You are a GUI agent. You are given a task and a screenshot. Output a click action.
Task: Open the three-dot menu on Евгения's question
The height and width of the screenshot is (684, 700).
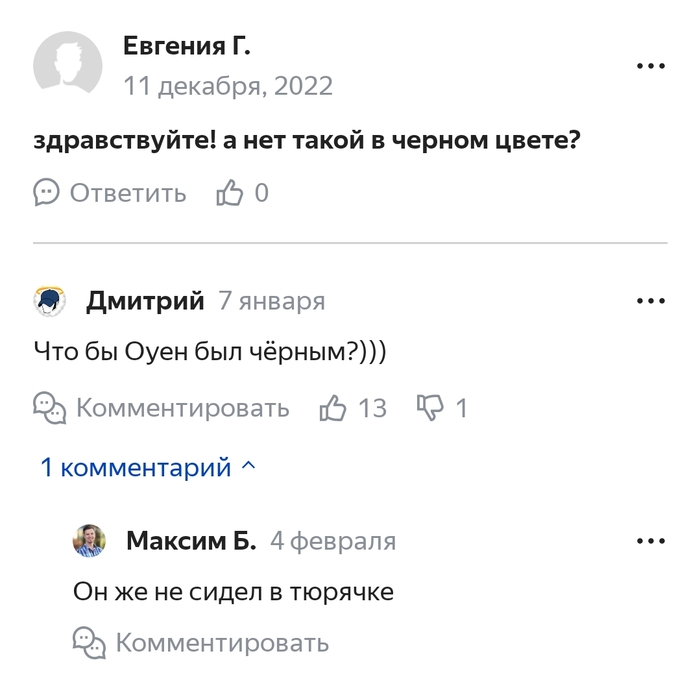651,66
